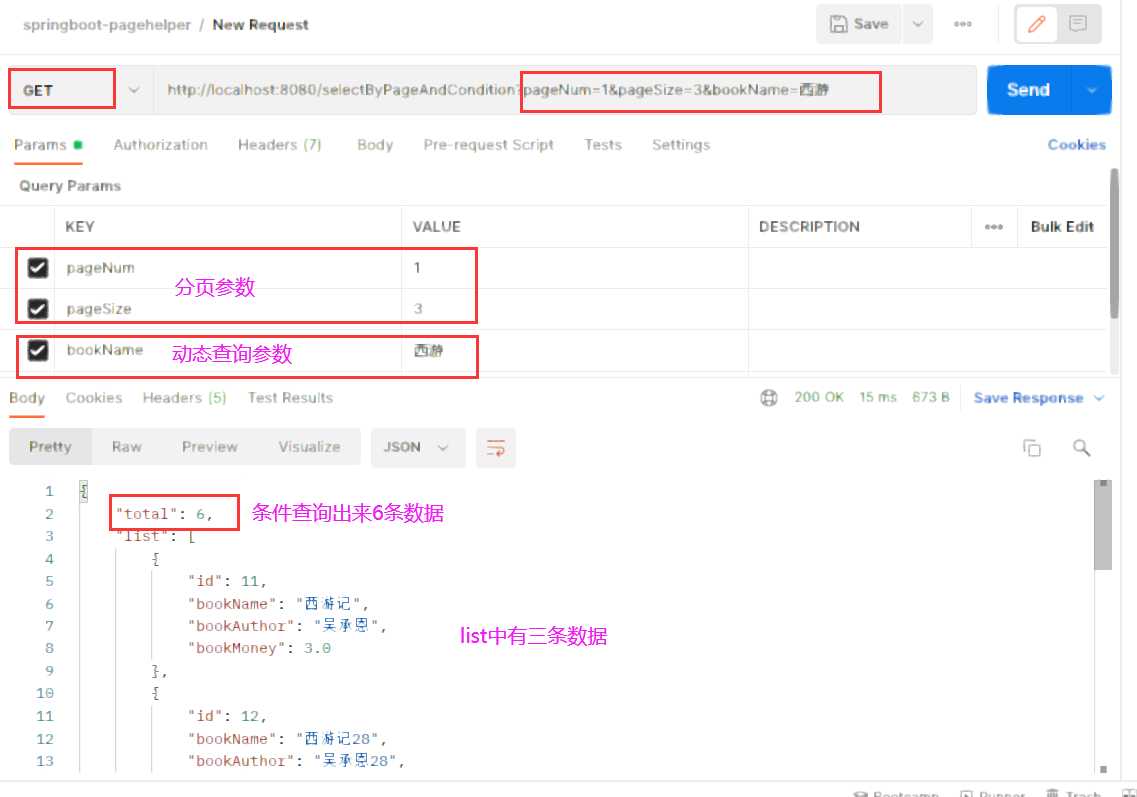Screen dimensions: 1137x797
Task: Open the Save options dropdown arrow
Action: [917, 24]
